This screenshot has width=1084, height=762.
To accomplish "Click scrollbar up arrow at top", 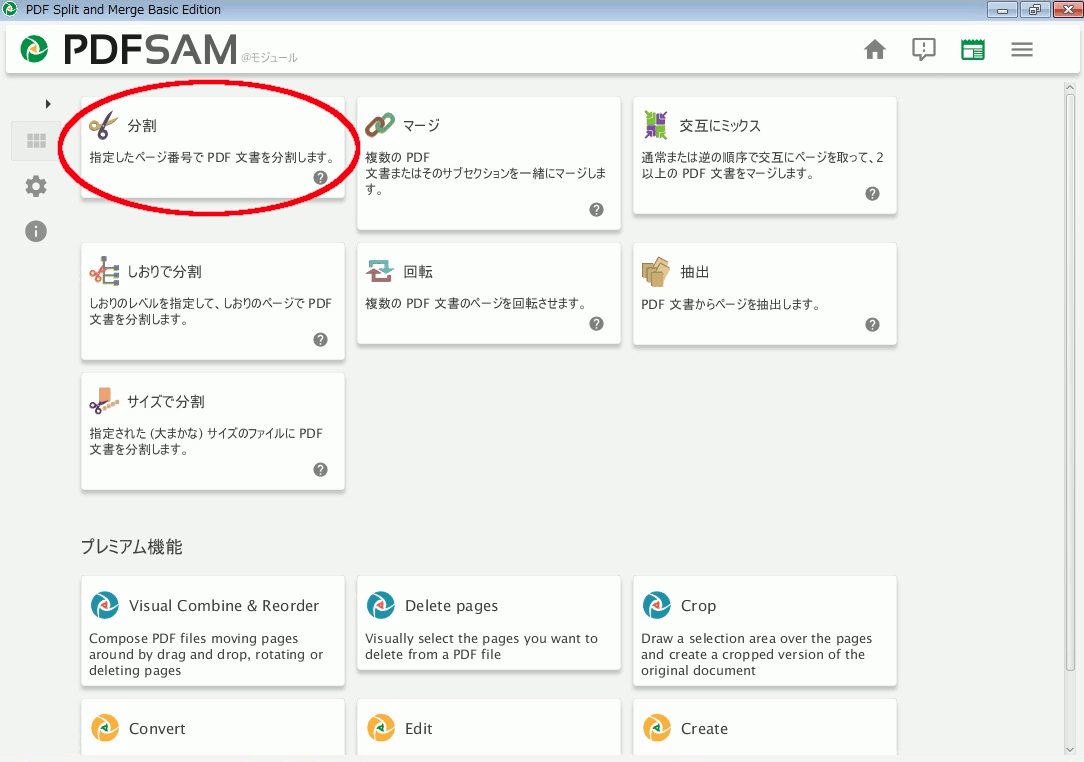I will point(1070,88).
